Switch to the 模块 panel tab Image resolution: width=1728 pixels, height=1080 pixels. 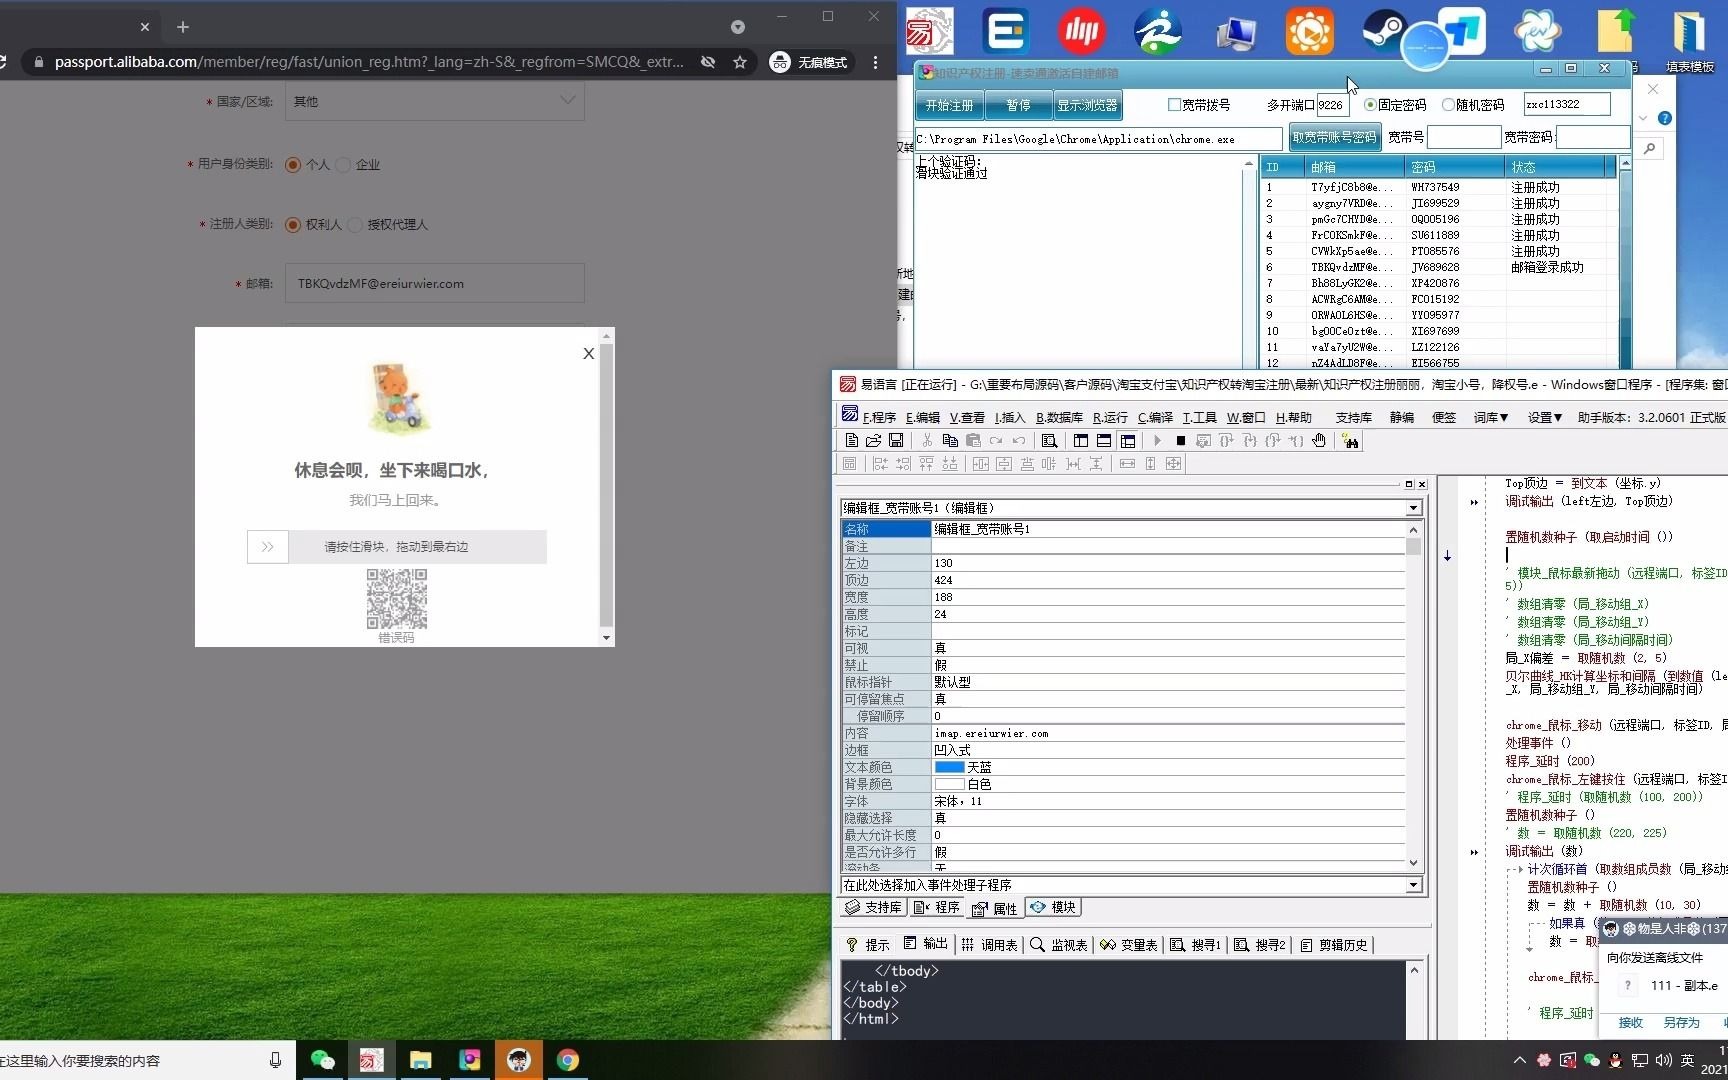click(1053, 907)
